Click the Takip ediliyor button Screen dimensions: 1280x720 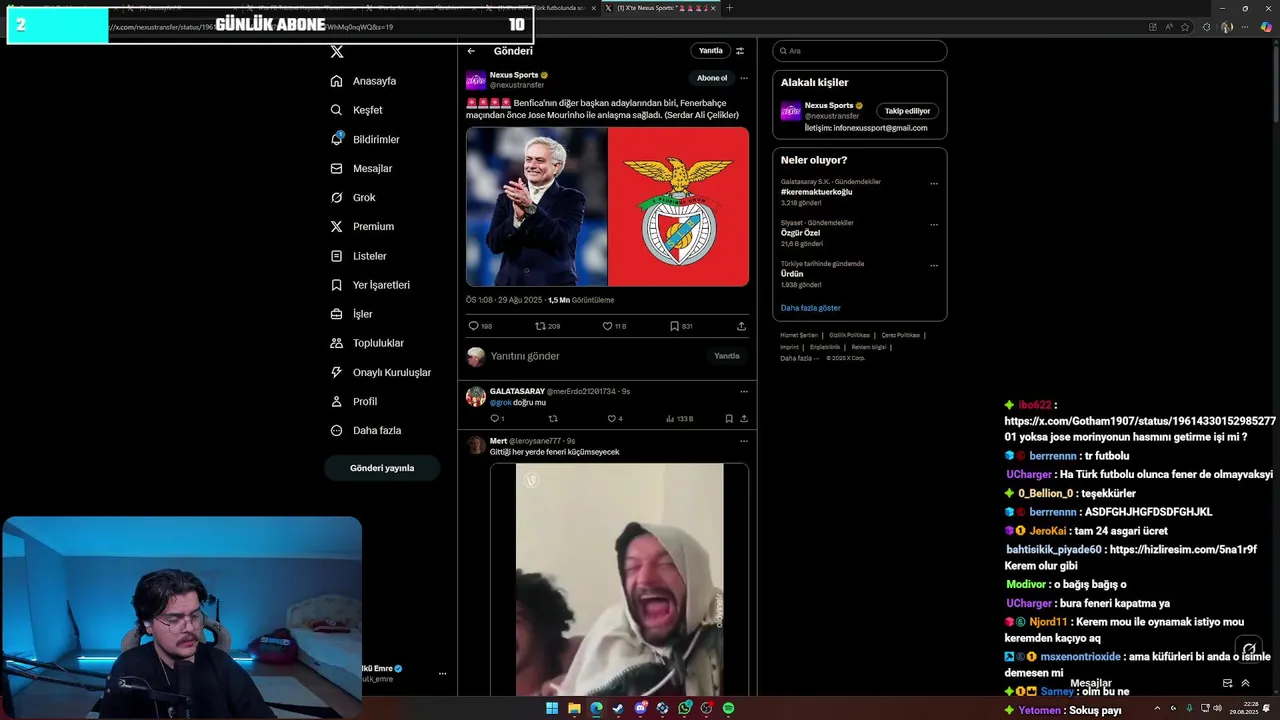tap(907, 111)
